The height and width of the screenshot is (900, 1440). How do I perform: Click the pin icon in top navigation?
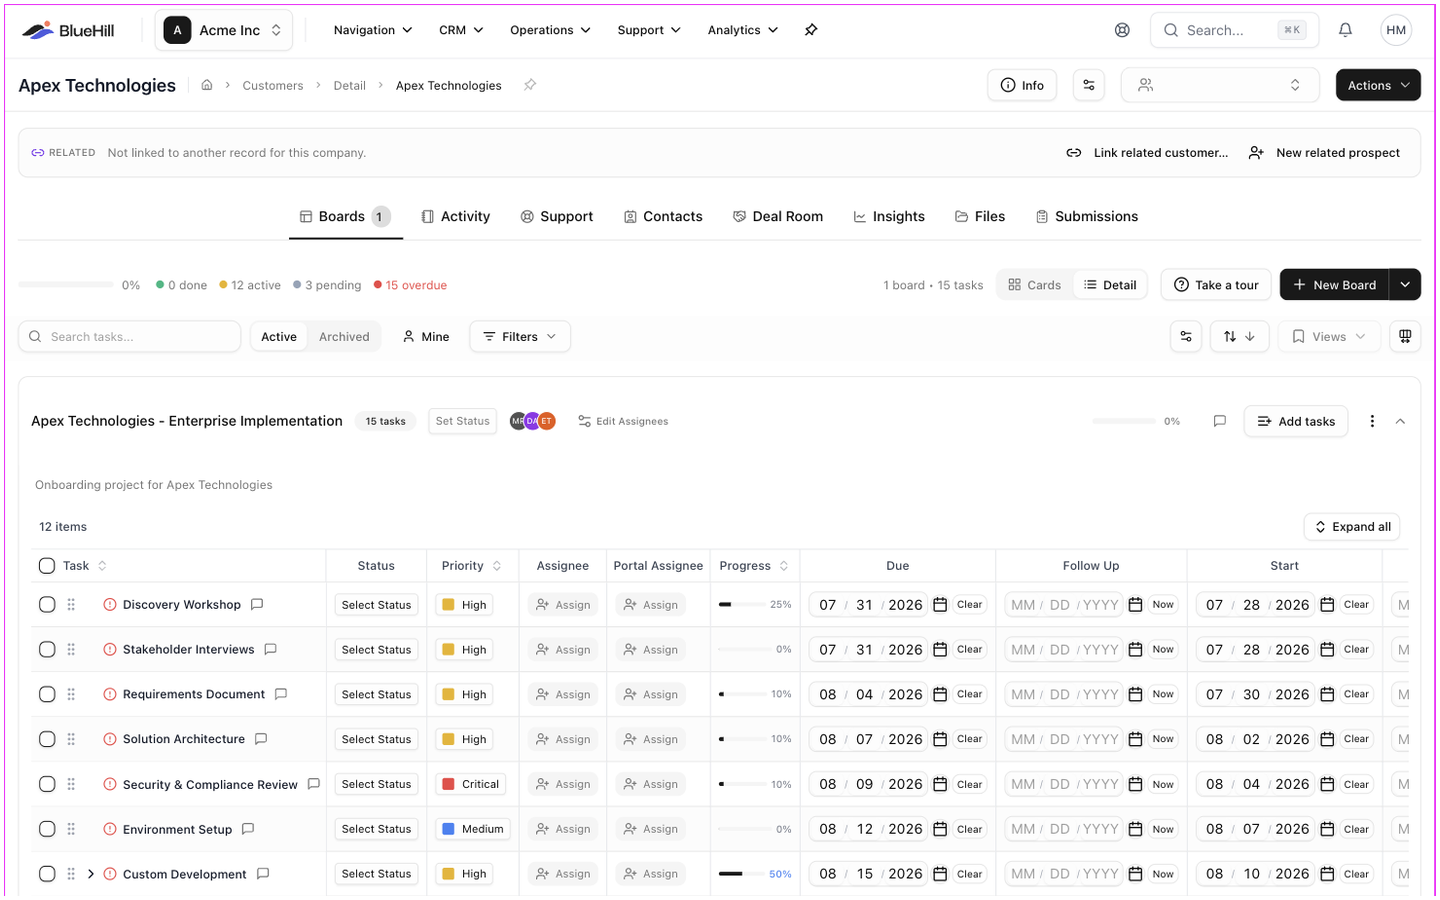coord(811,30)
